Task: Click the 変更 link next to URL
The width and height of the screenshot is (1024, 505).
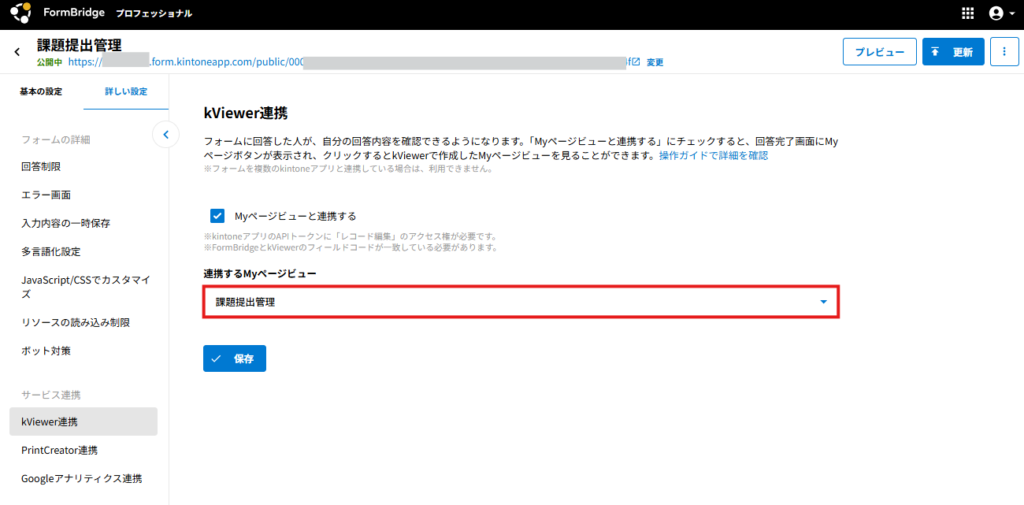Action: [x=655, y=62]
